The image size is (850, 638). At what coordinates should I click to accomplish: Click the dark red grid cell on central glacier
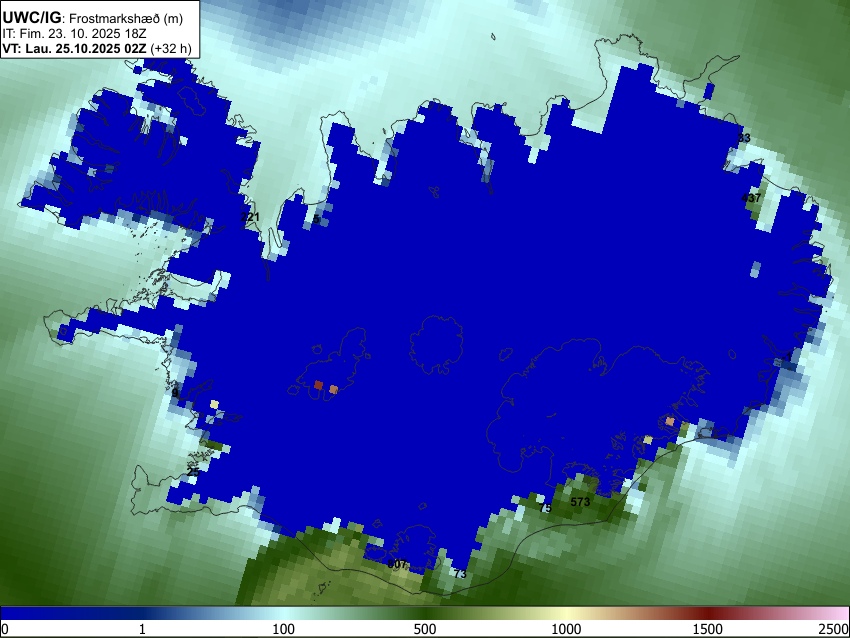tap(318, 385)
